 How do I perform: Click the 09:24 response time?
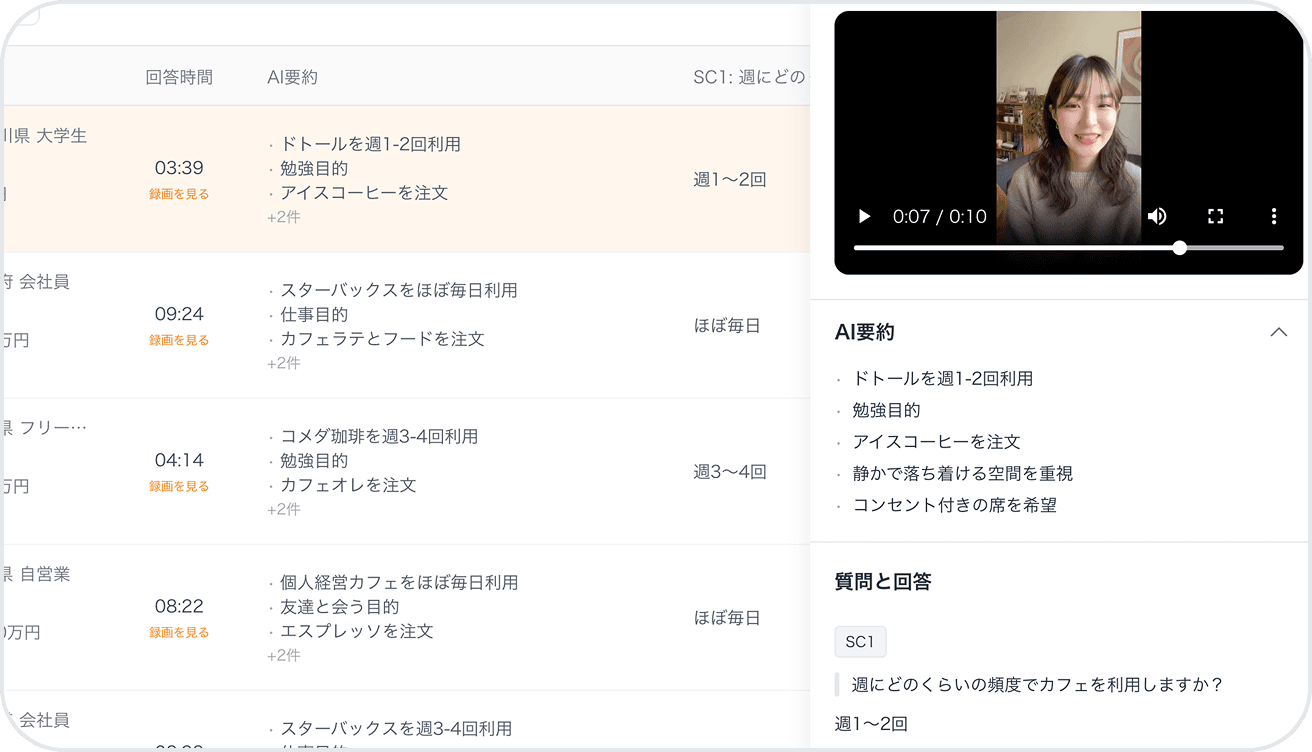[179, 314]
